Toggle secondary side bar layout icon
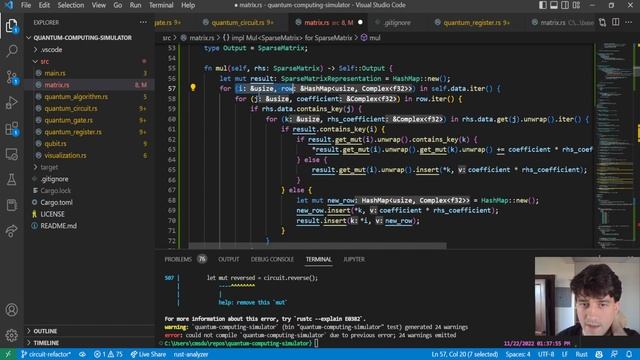The image size is (640, 360). click(565, 5)
